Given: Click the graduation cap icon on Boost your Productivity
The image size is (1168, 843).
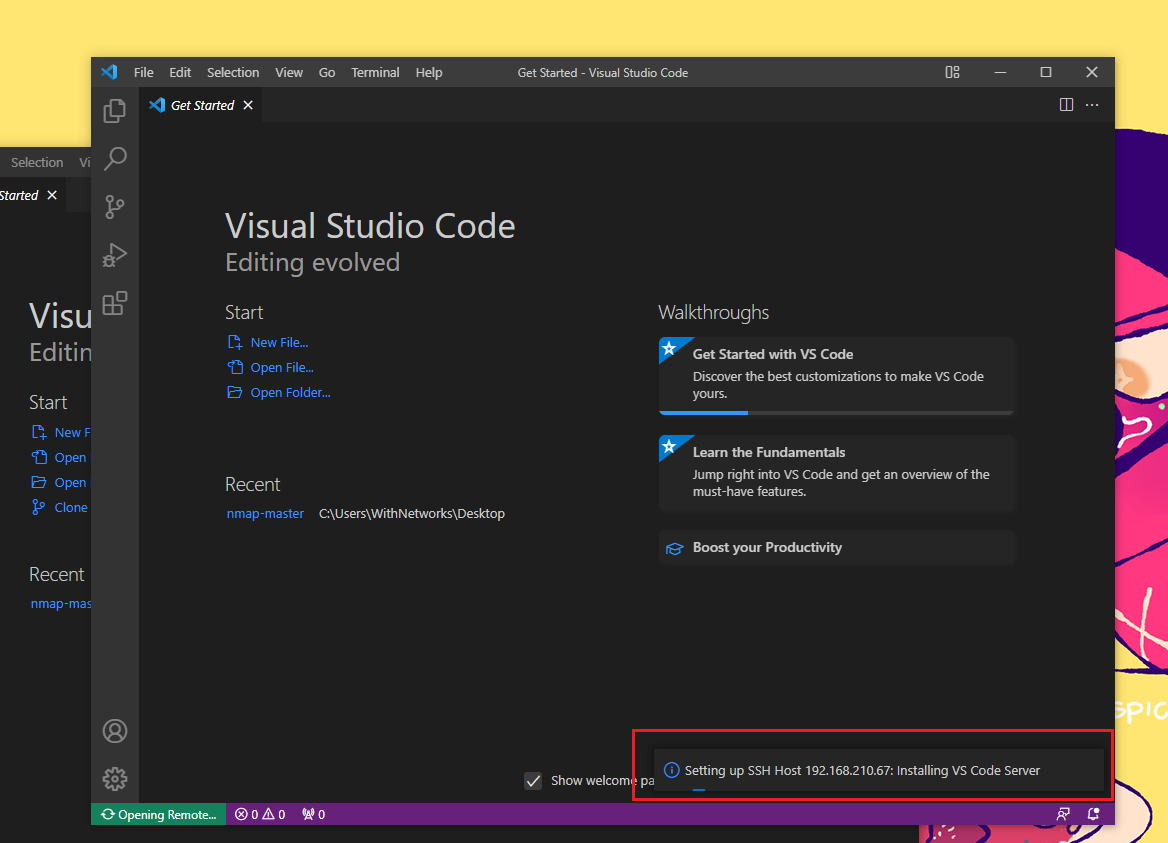Looking at the screenshot, I should 675,548.
